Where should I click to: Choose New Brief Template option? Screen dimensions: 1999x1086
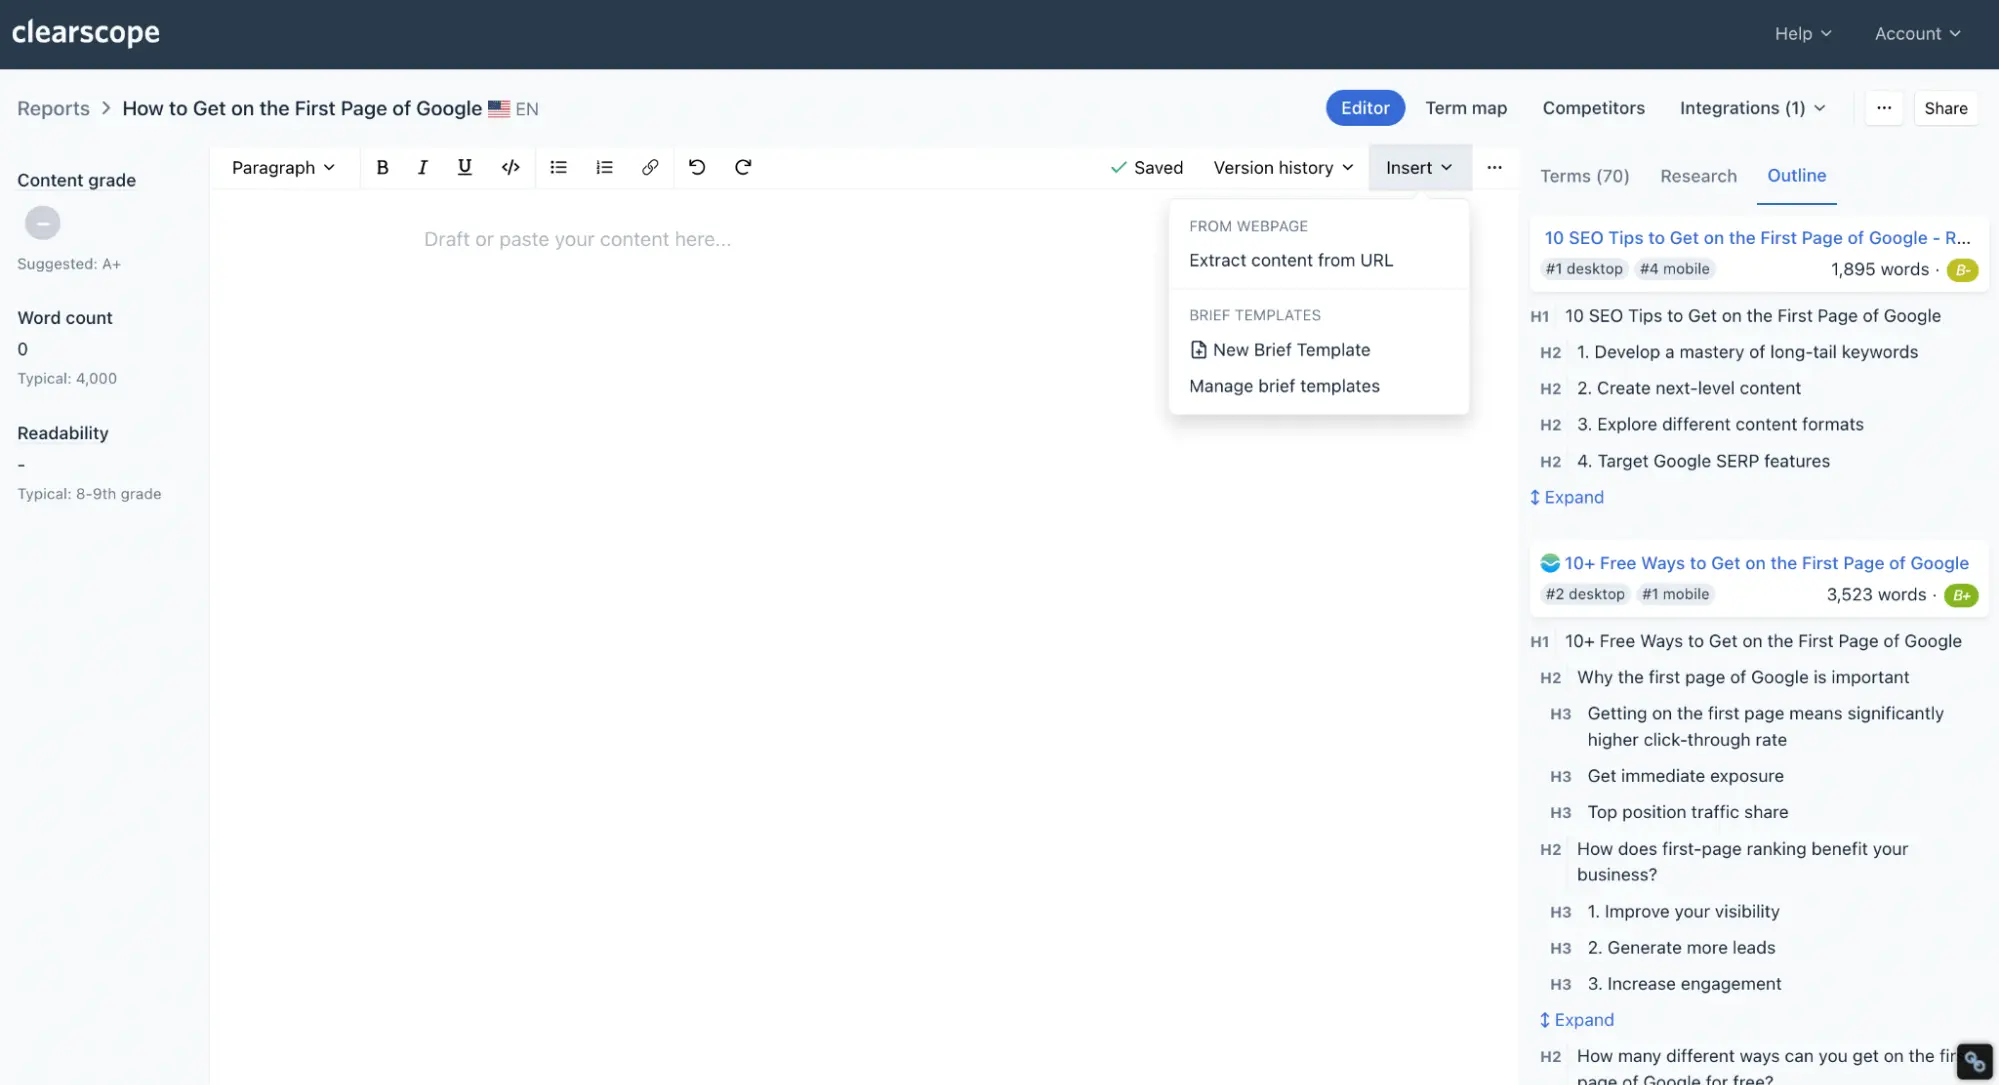tap(1290, 350)
